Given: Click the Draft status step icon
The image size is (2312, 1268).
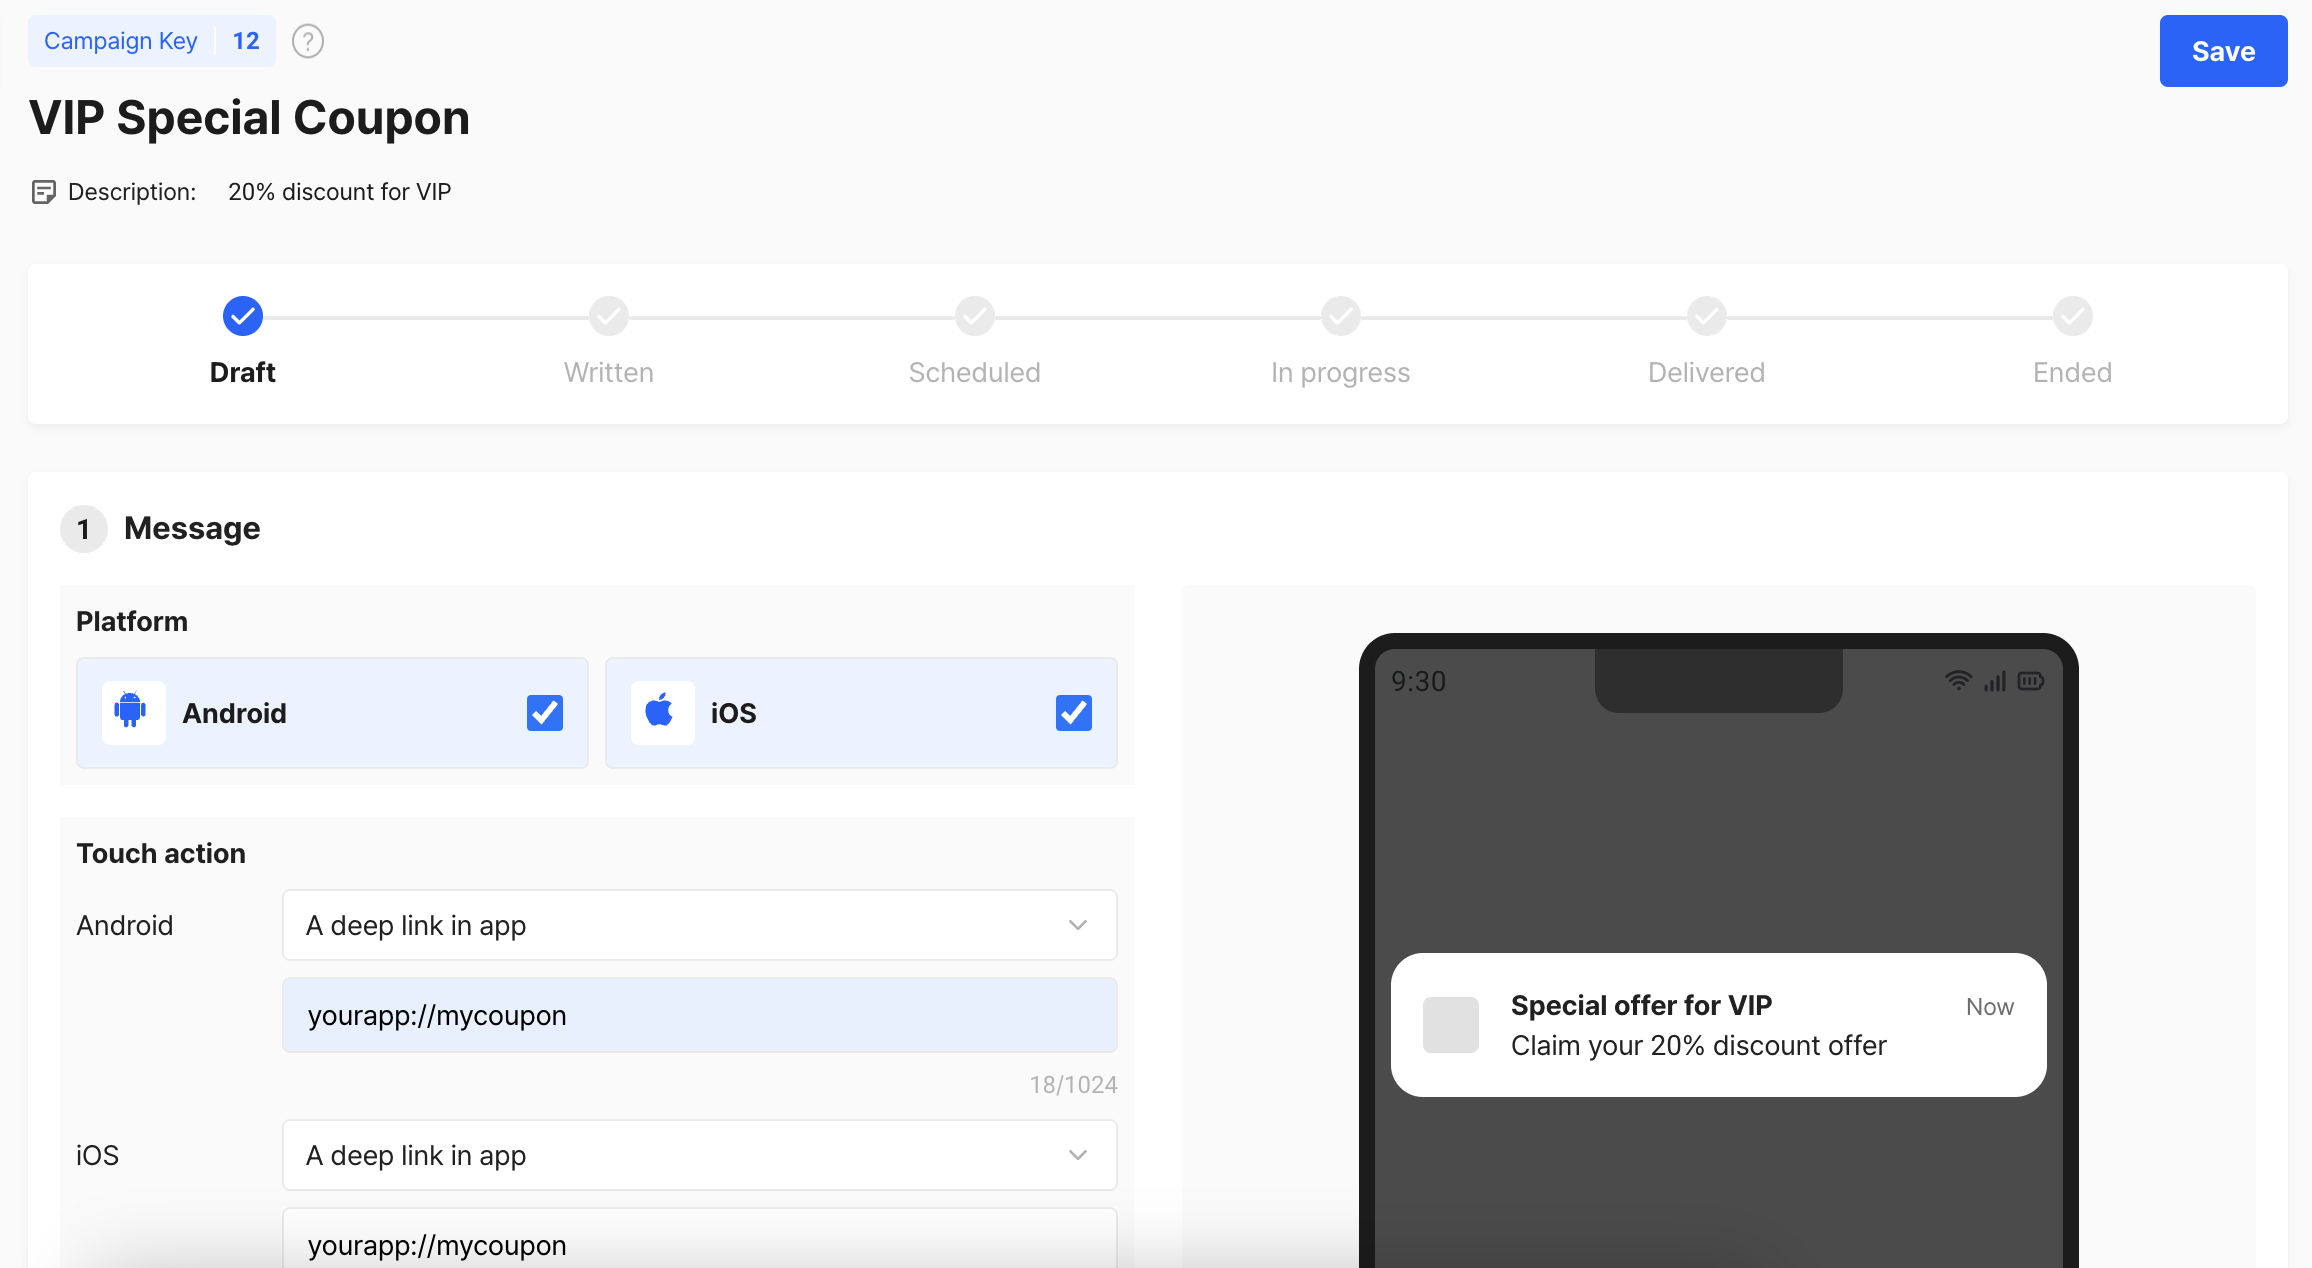Looking at the screenshot, I should (x=242, y=315).
